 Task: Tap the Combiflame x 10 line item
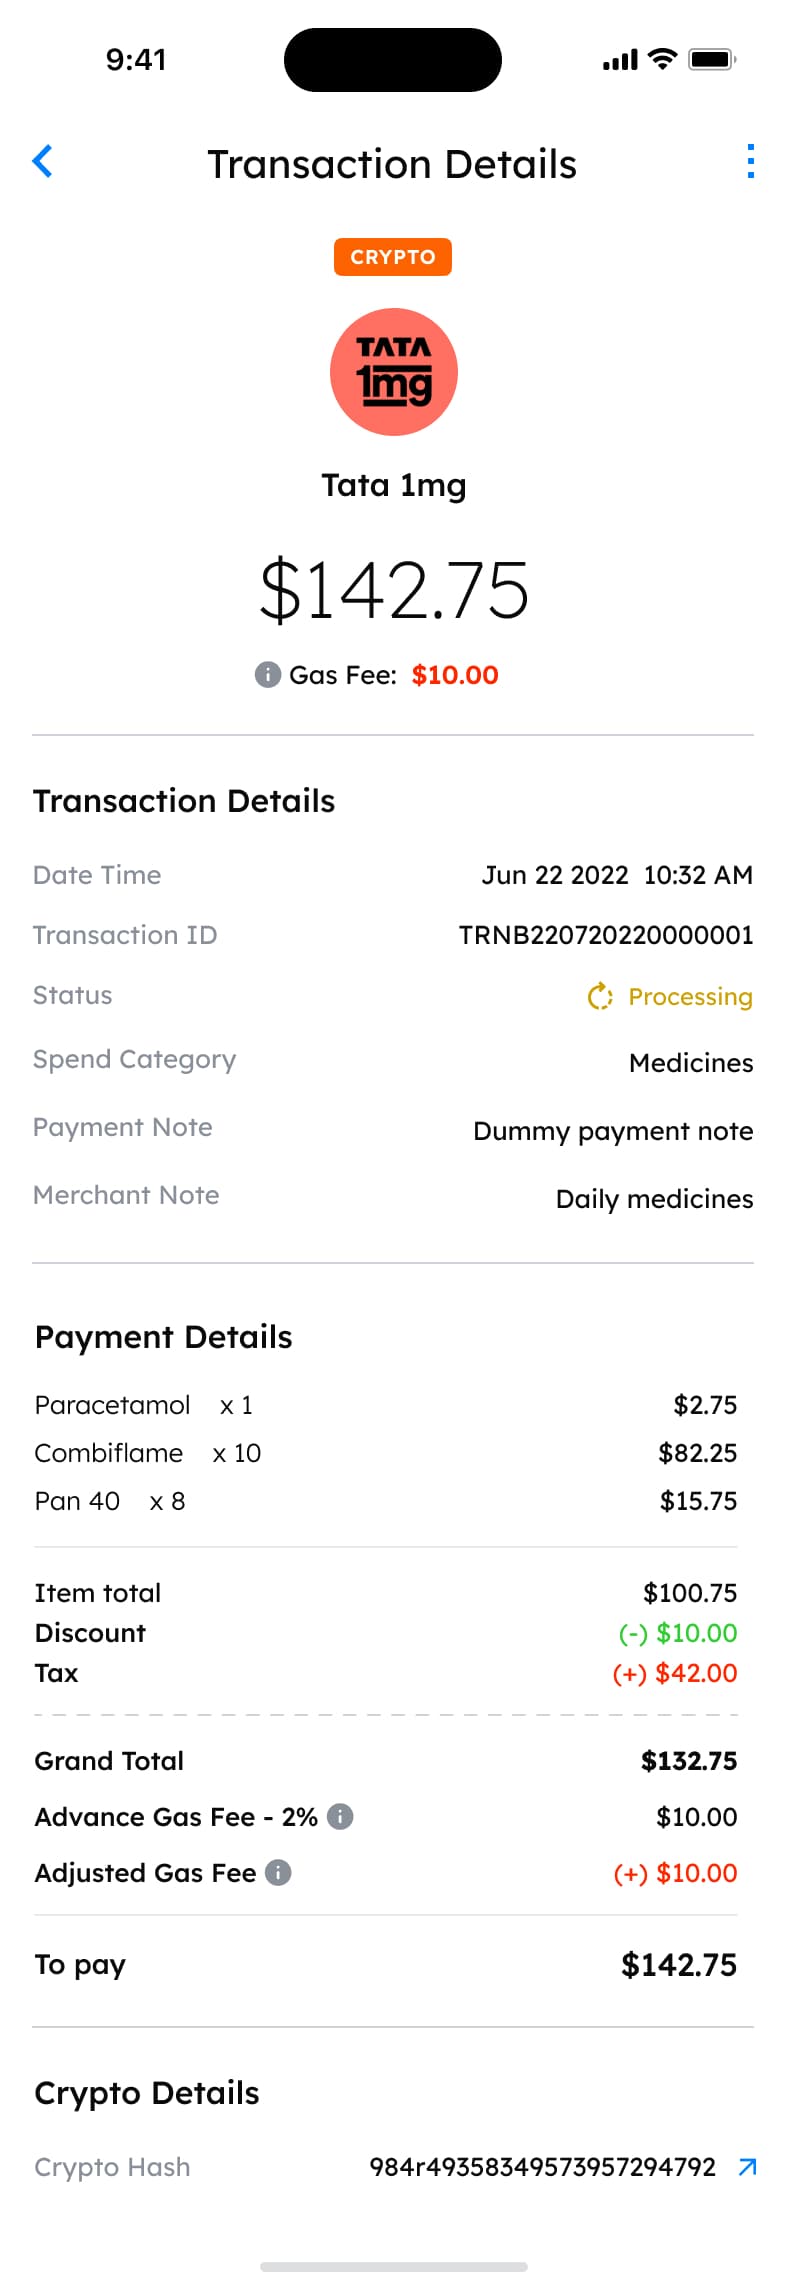point(148,1453)
